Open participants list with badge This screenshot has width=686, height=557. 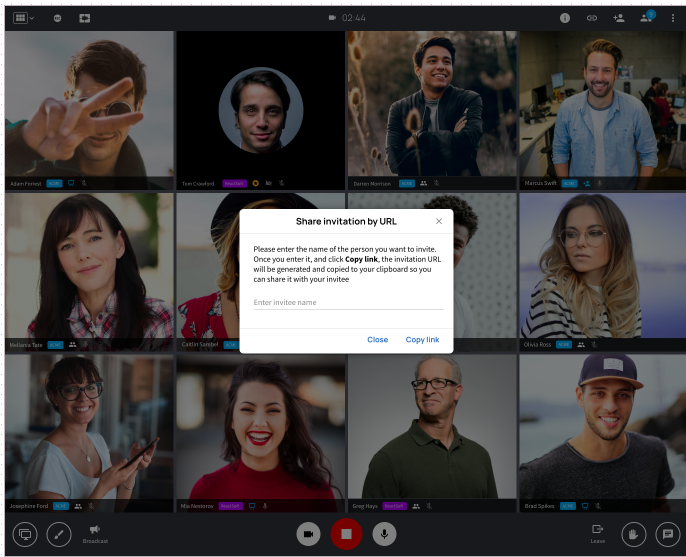pyautogui.click(x=647, y=17)
